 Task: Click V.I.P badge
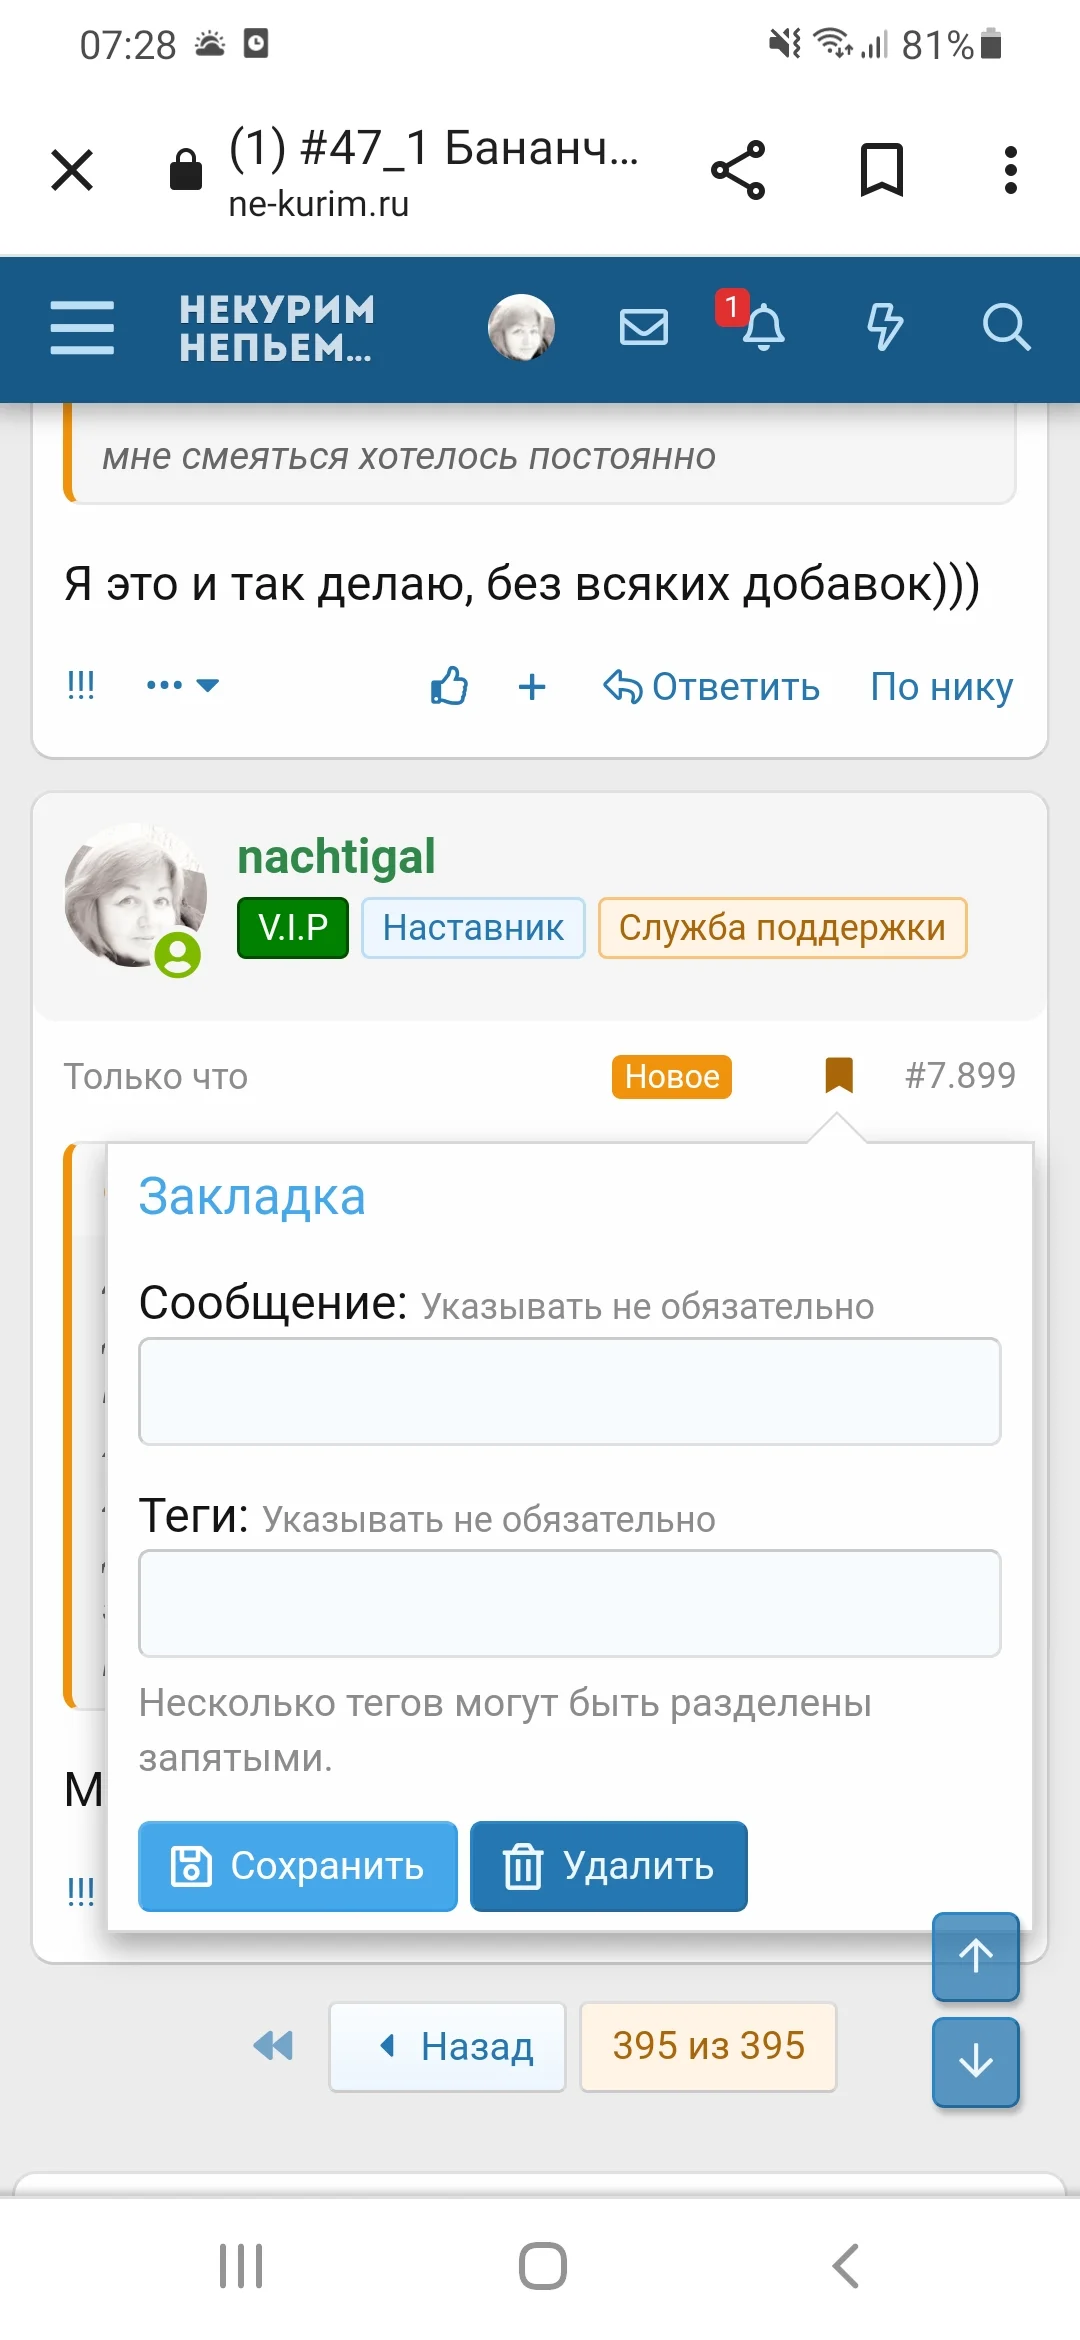coord(293,928)
